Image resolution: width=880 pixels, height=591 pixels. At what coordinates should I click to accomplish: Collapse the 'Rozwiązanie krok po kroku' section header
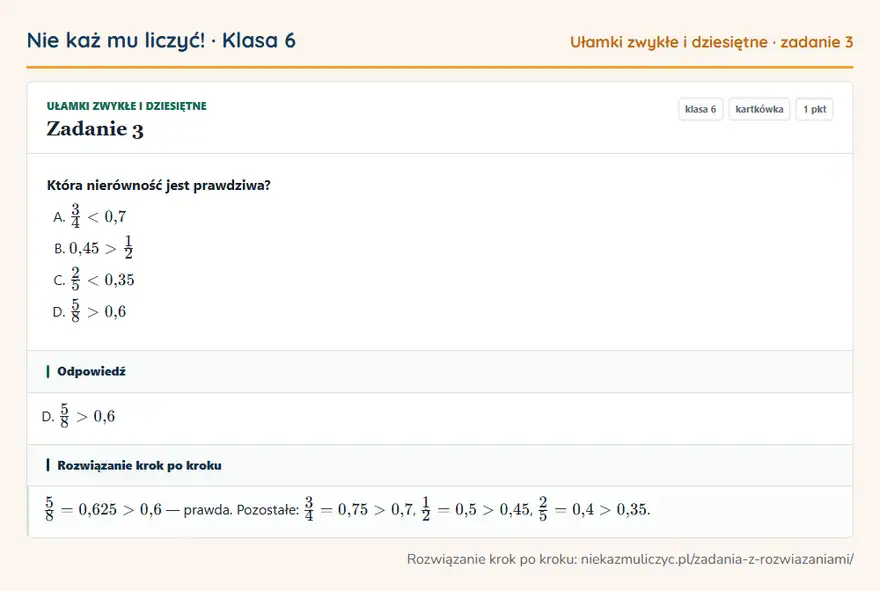click(x=439, y=465)
